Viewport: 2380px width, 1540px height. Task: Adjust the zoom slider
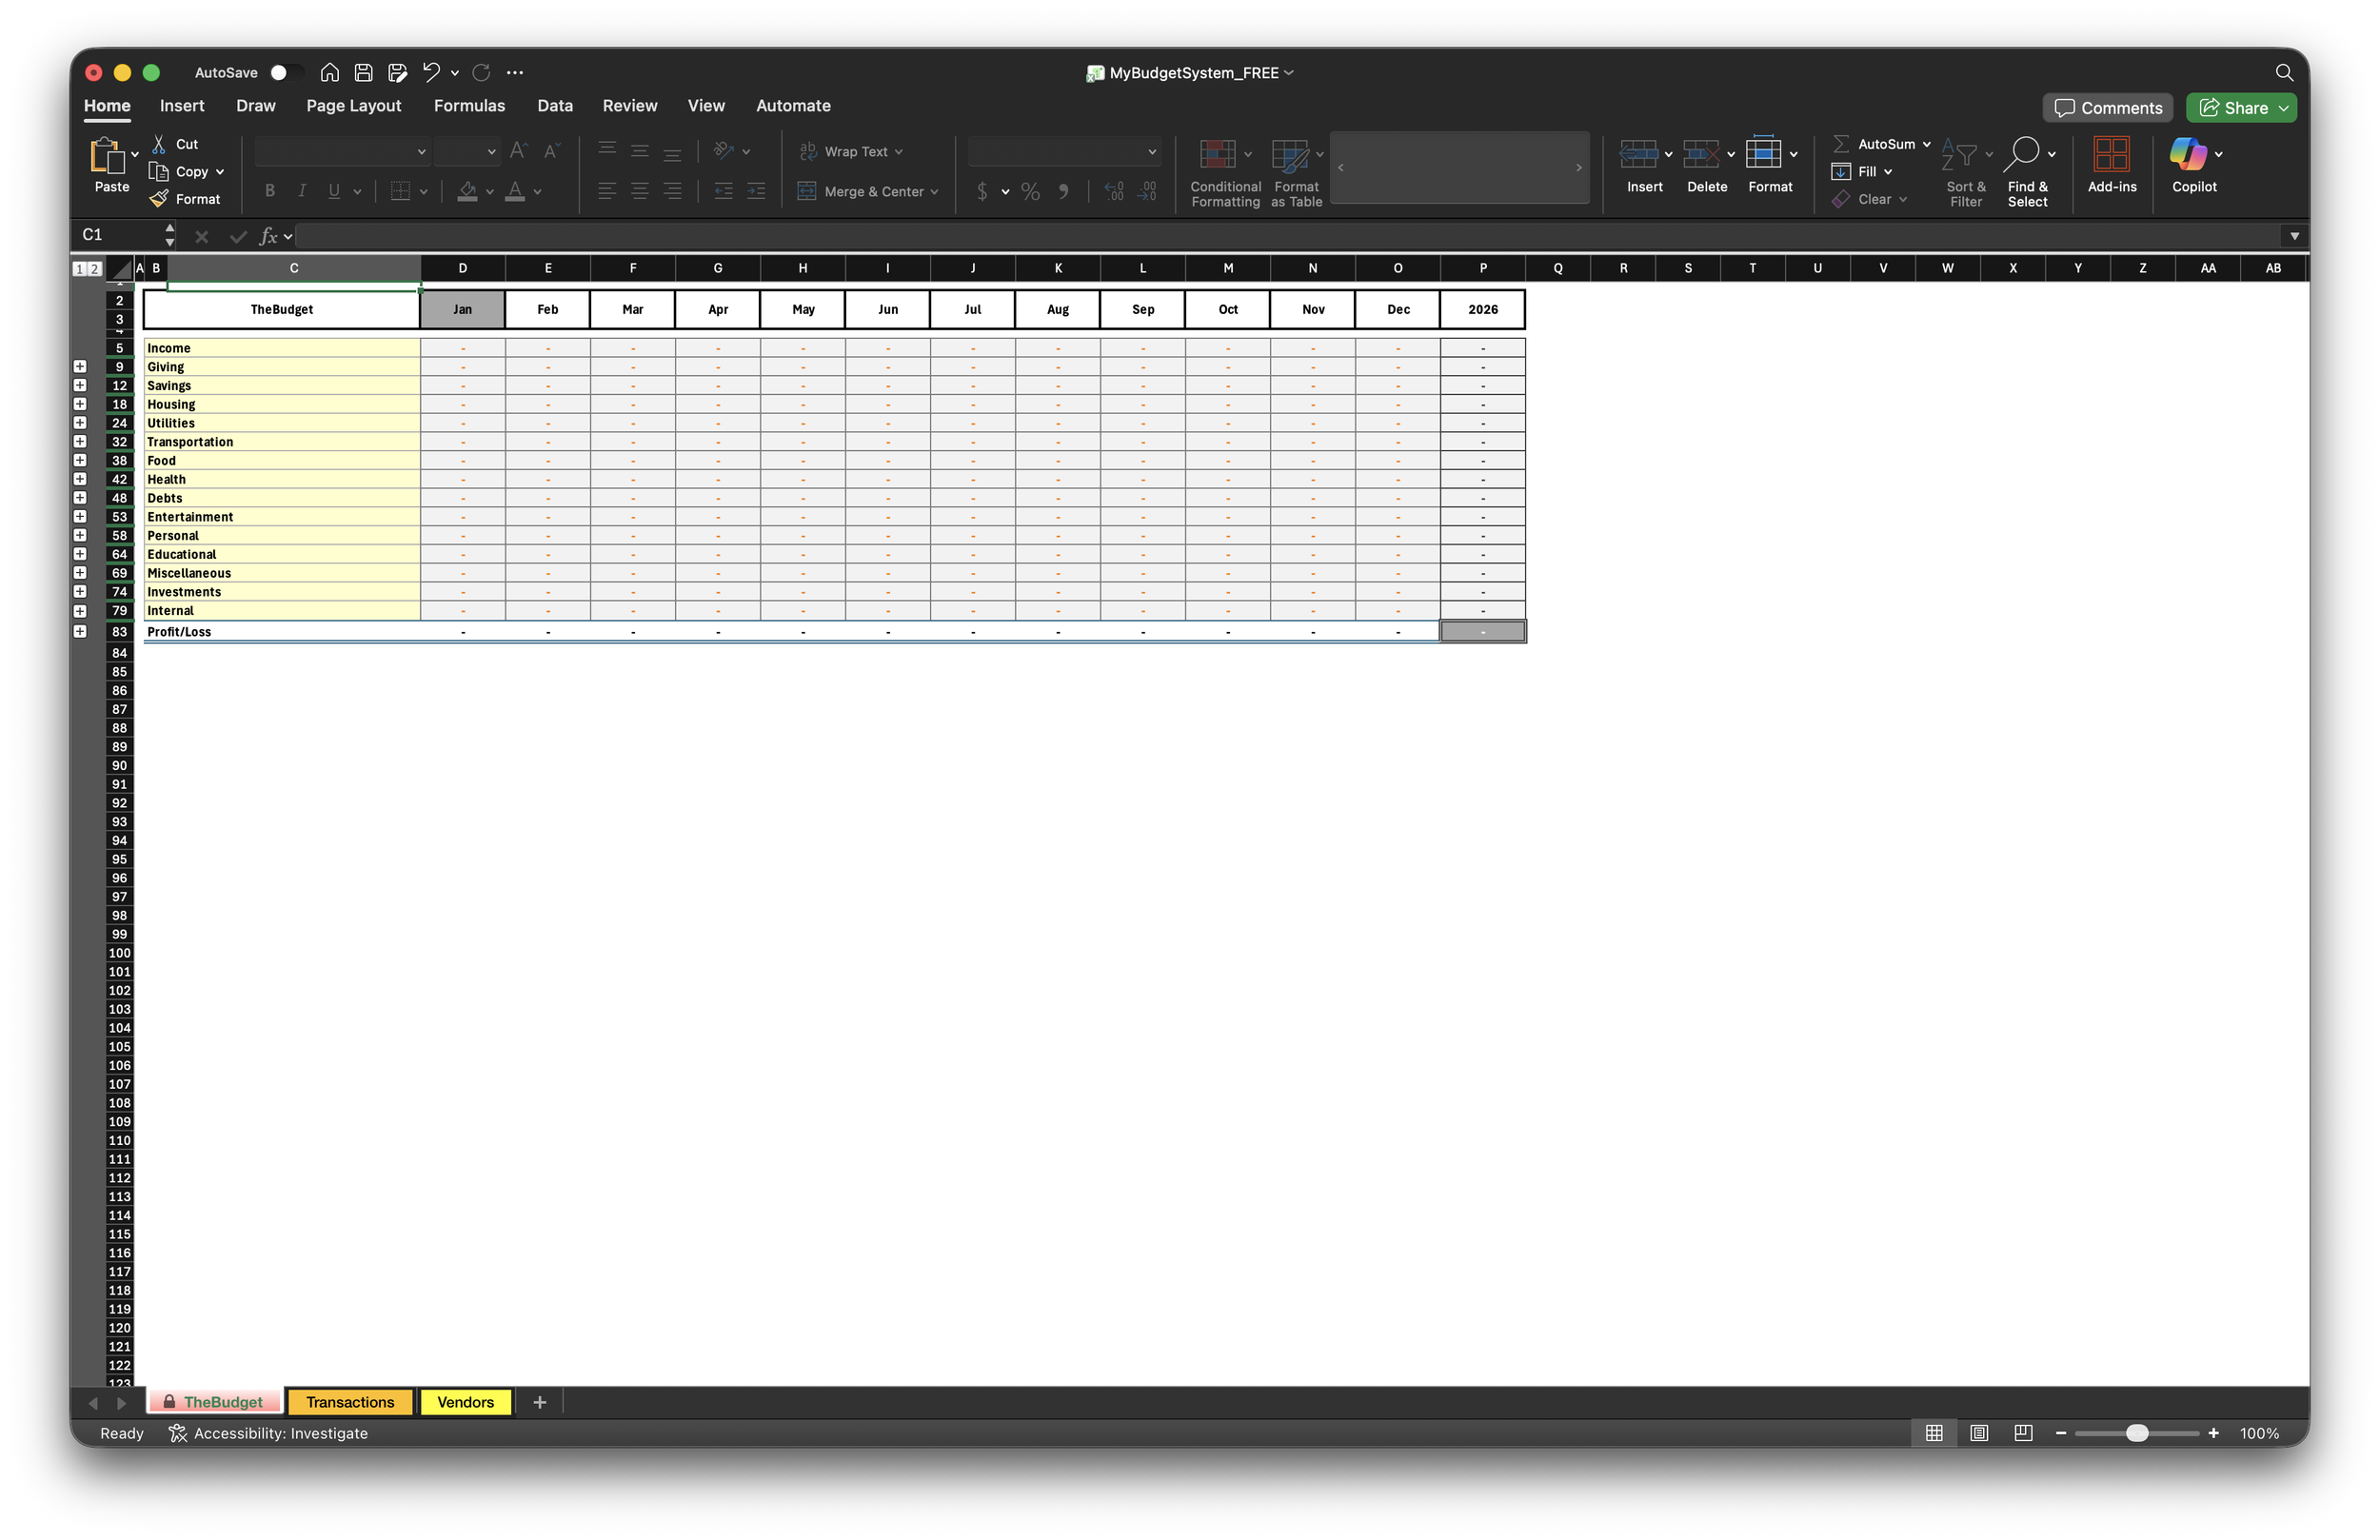[x=2138, y=1433]
